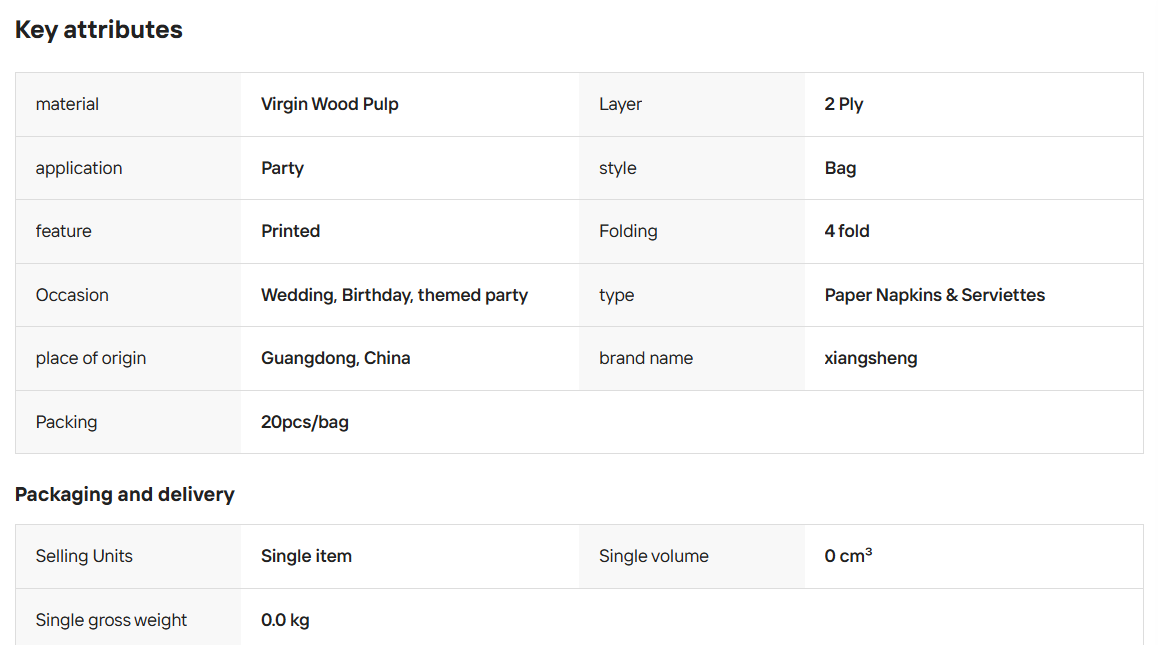
Task: Select the Printed feature value
Action: tap(290, 231)
